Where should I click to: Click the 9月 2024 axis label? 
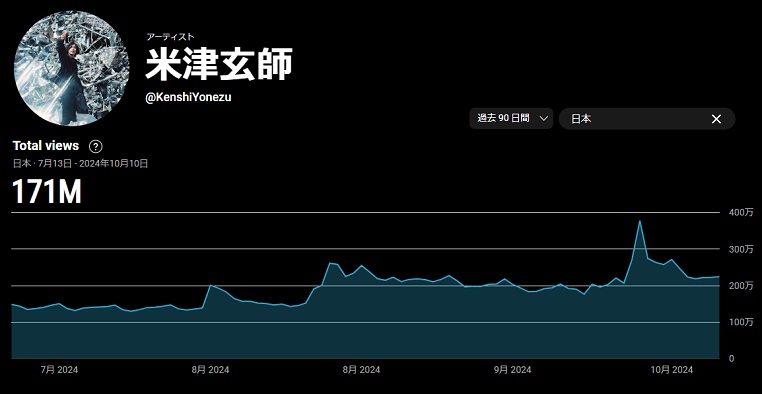[x=513, y=370]
